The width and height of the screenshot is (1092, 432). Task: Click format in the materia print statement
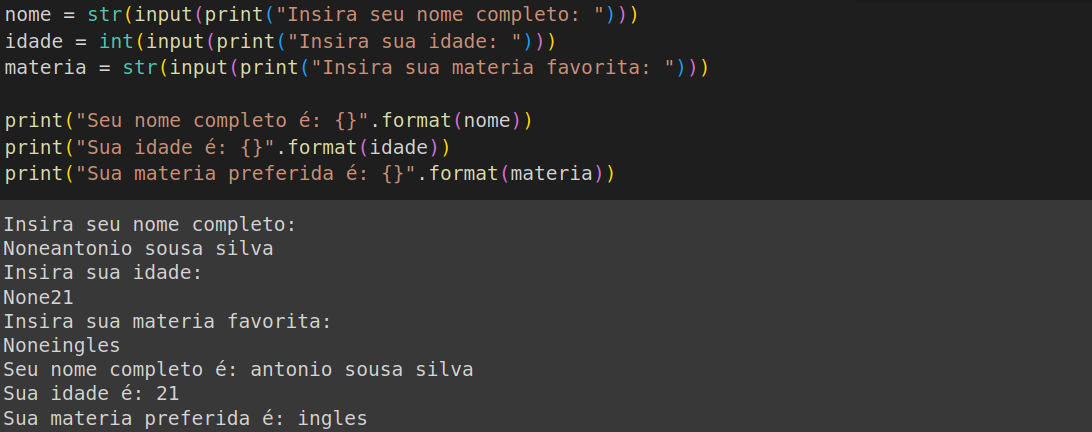tap(463, 173)
